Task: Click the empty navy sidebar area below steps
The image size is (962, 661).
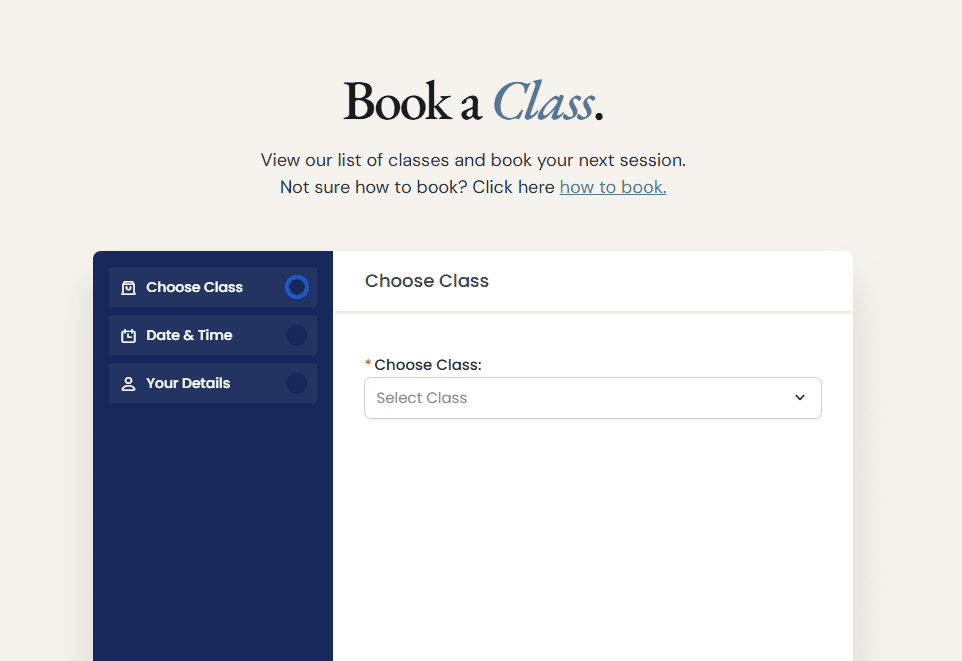Action: (x=213, y=530)
